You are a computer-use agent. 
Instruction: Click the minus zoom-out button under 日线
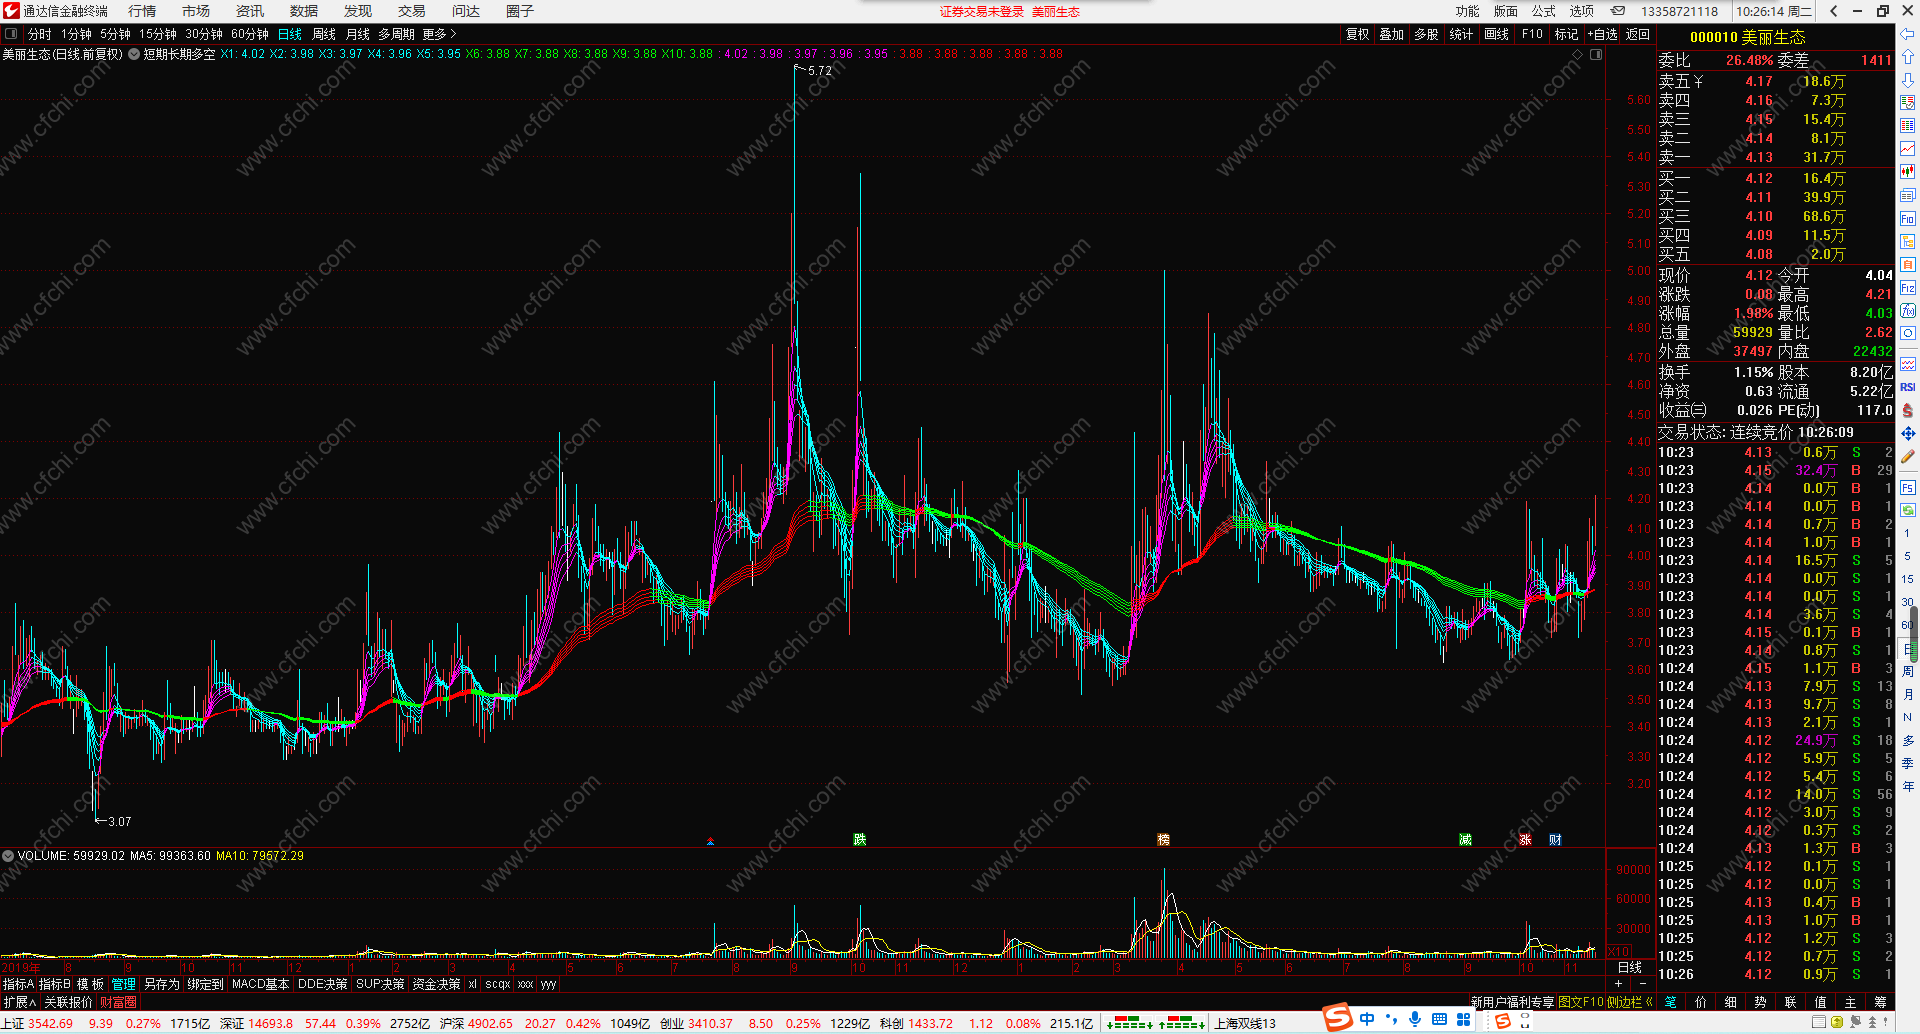pyautogui.click(x=1643, y=984)
